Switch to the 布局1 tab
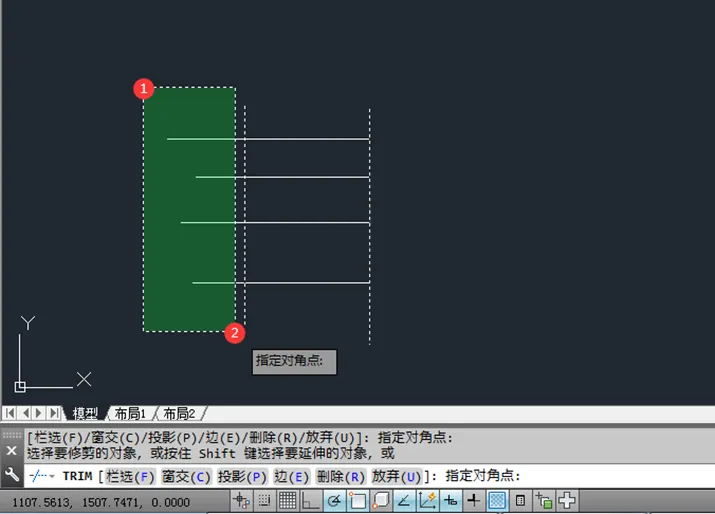Viewport: 715px width, 514px height. (x=130, y=413)
